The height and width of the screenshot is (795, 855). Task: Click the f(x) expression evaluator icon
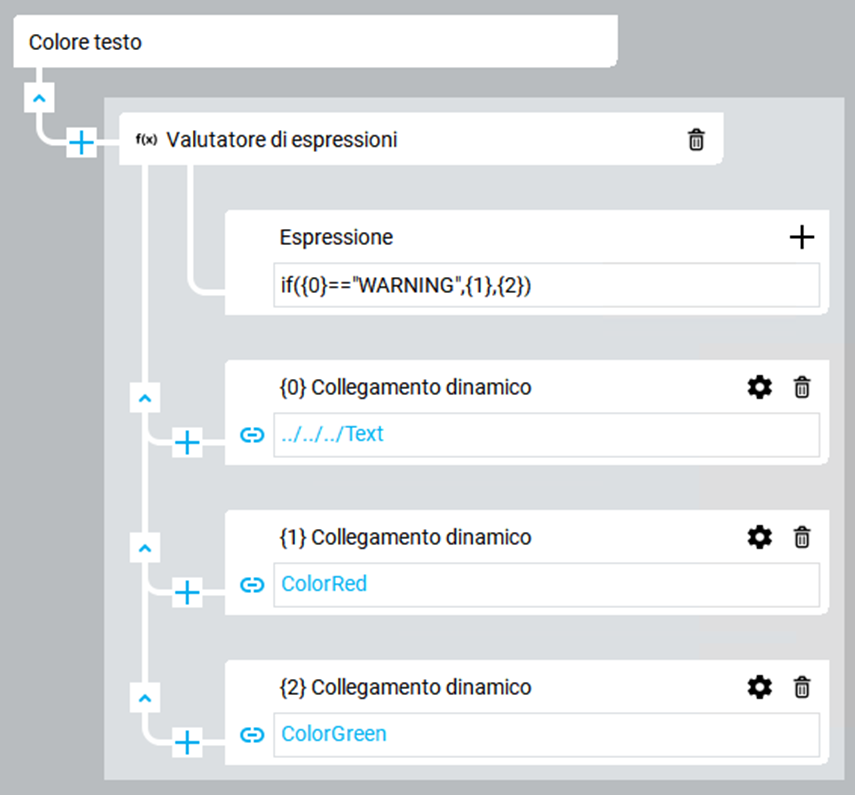(146, 140)
